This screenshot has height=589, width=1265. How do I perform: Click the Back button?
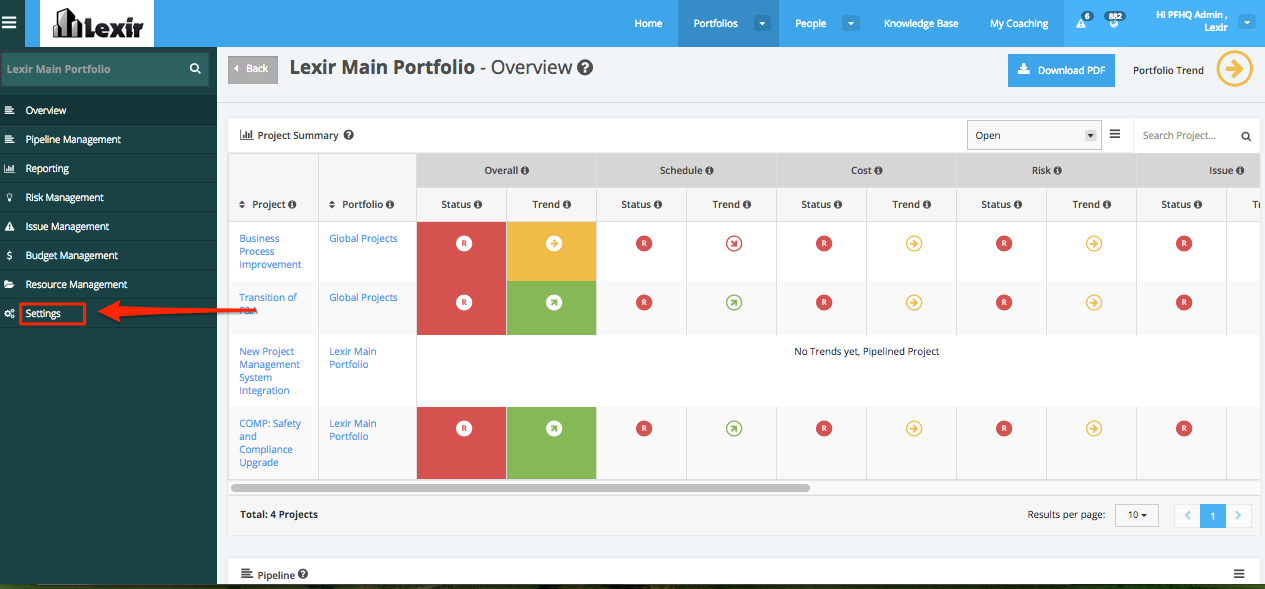[x=253, y=69]
